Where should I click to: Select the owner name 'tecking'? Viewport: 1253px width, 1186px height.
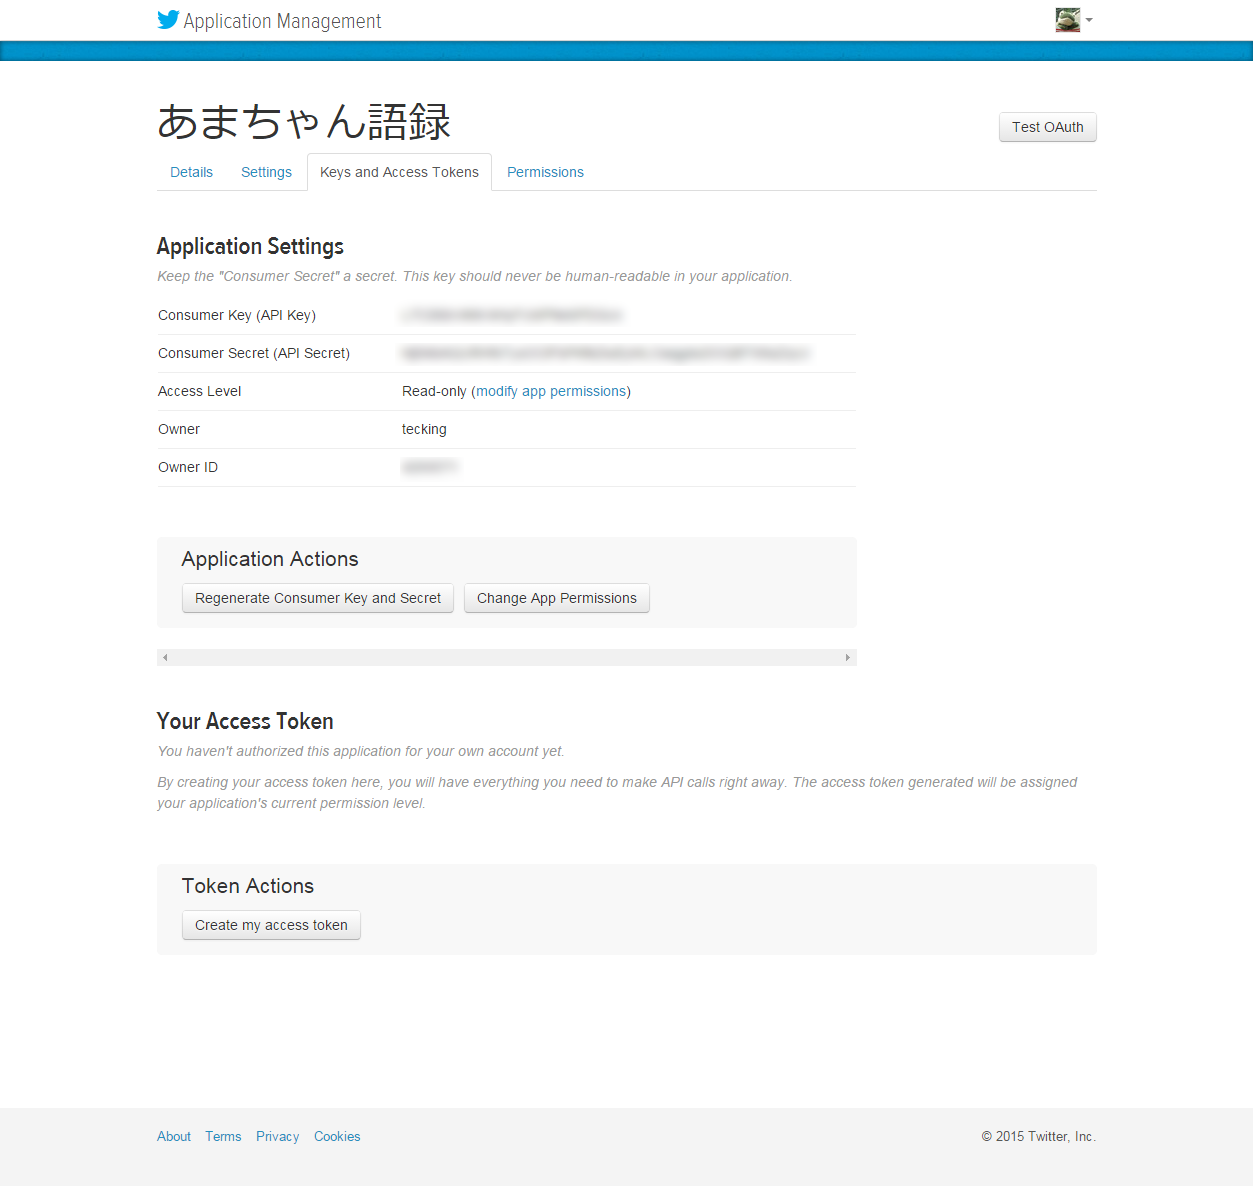click(x=424, y=429)
